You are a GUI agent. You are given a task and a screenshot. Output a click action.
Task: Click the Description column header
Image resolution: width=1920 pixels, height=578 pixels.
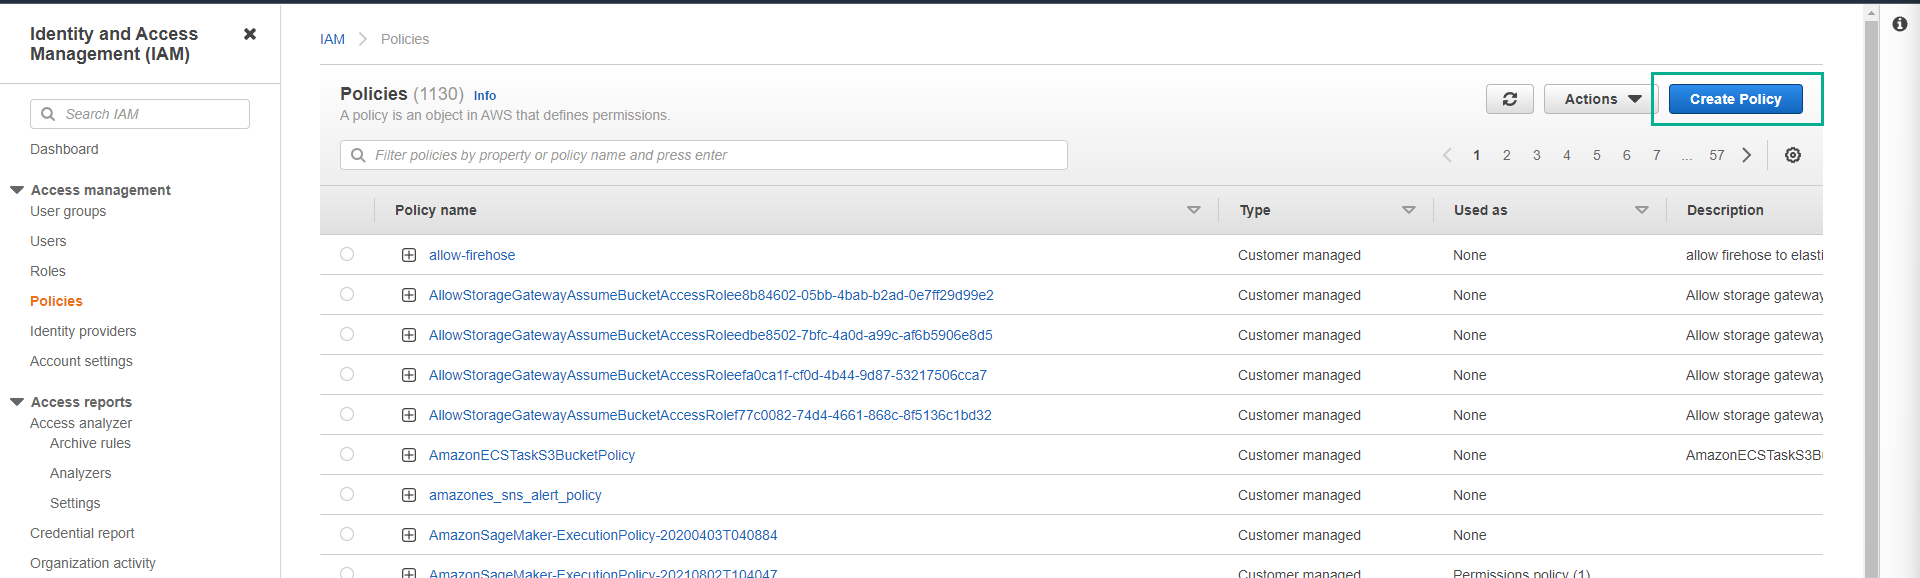[x=1725, y=210]
